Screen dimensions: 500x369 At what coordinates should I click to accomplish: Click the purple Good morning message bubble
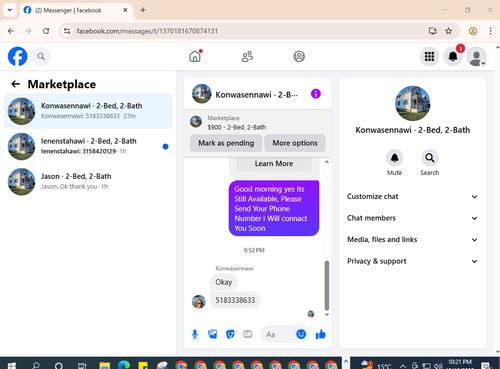pyautogui.click(x=274, y=208)
